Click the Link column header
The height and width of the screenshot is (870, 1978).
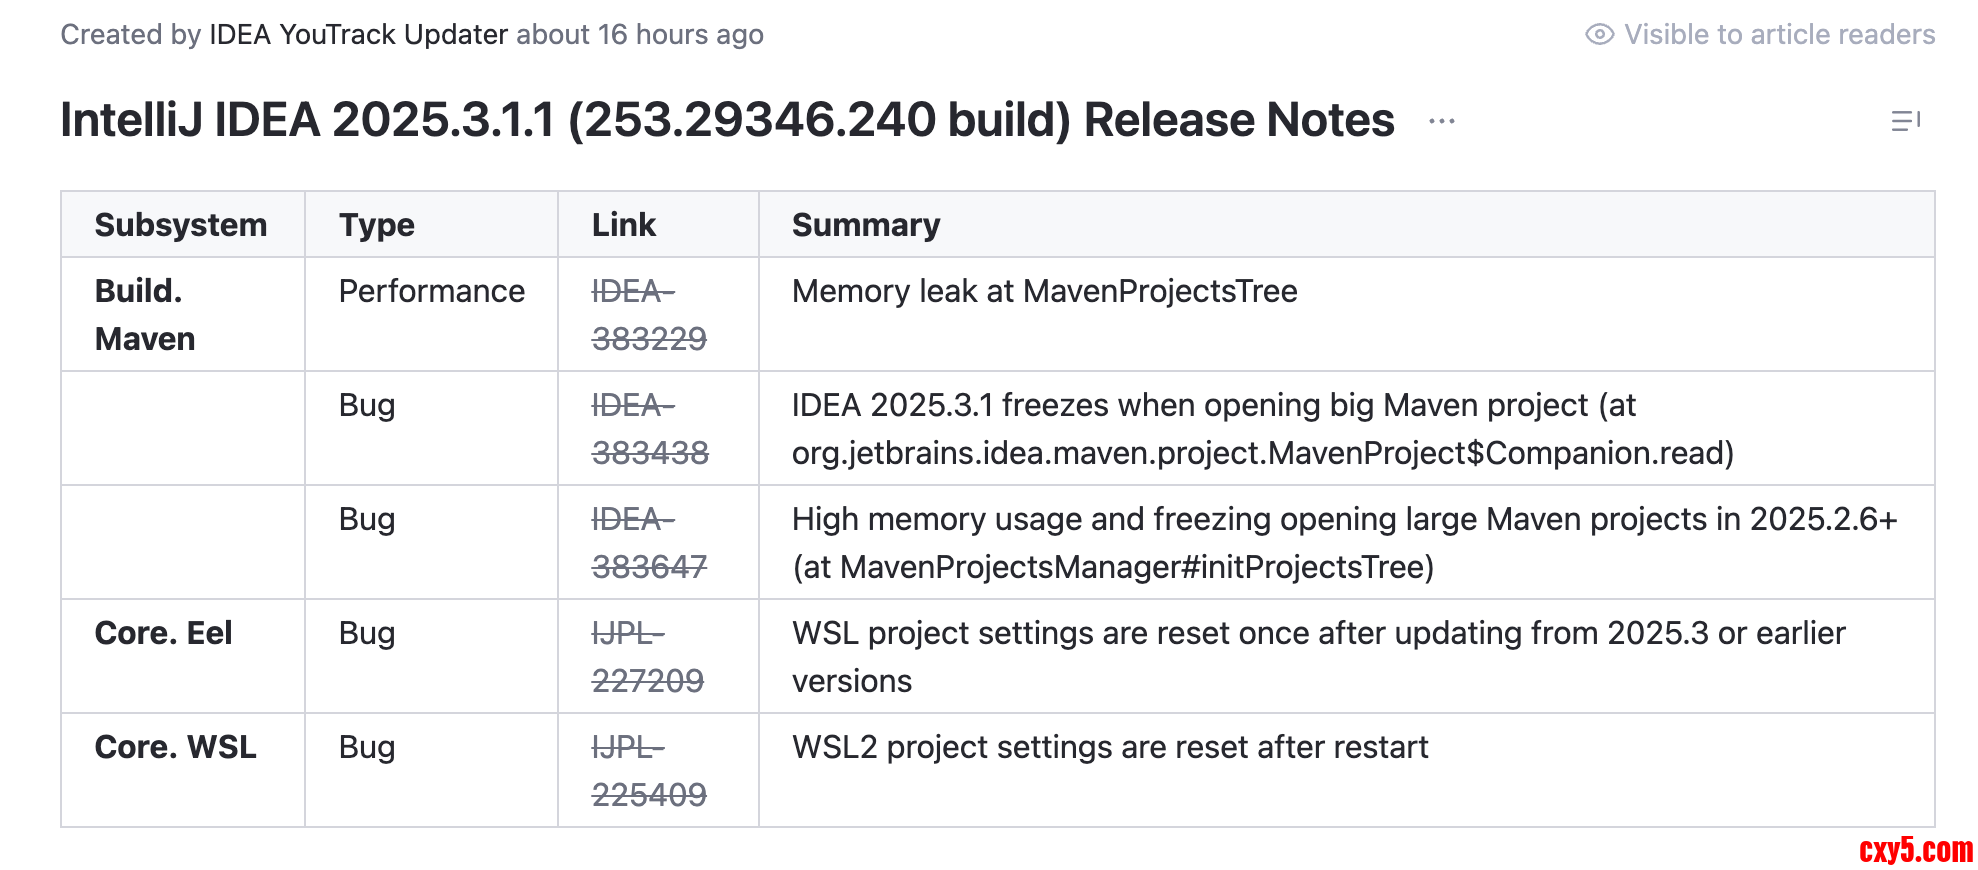623,225
